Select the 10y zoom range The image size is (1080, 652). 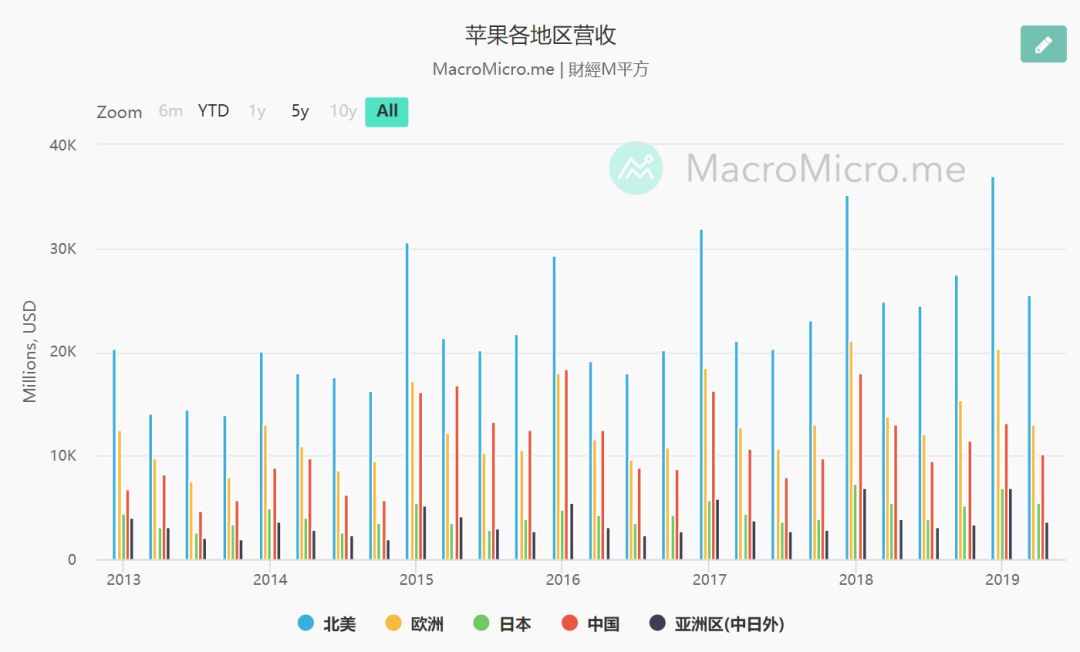[342, 111]
